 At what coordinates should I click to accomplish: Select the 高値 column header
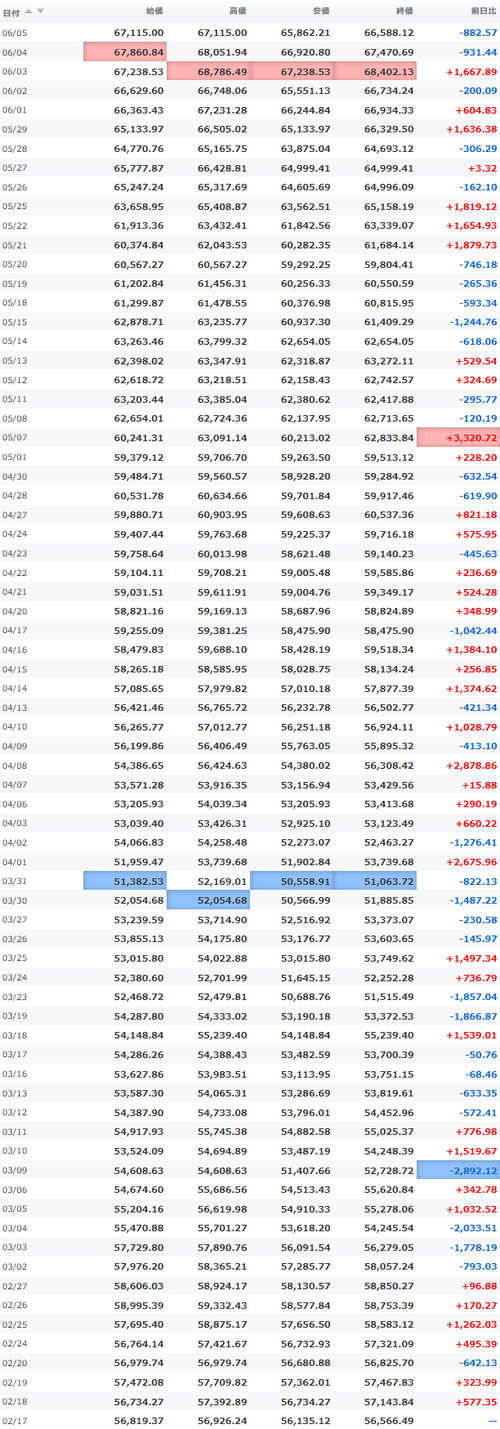tap(238, 11)
